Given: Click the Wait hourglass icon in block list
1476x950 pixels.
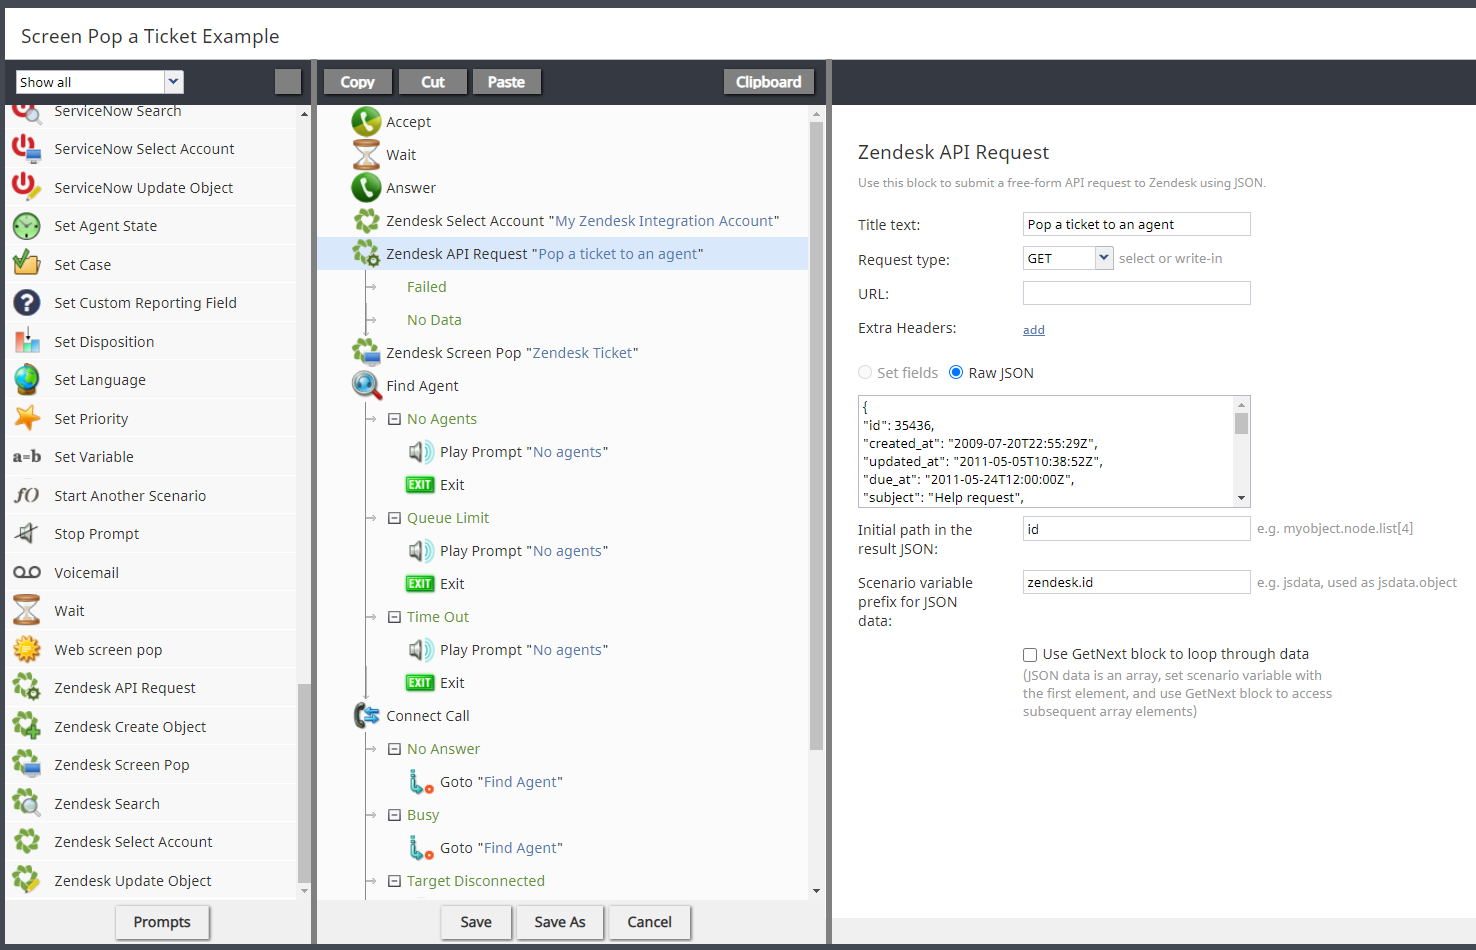Looking at the screenshot, I should pos(26,611).
